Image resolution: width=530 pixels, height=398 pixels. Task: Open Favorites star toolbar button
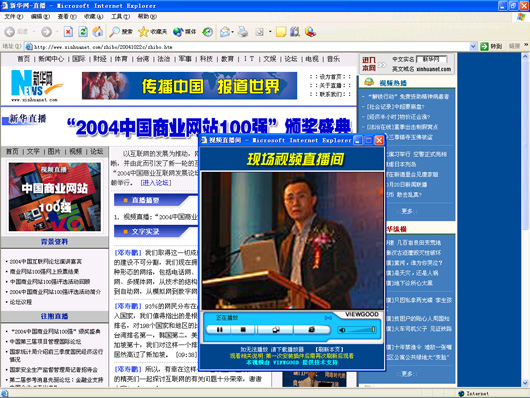coord(152,32)
